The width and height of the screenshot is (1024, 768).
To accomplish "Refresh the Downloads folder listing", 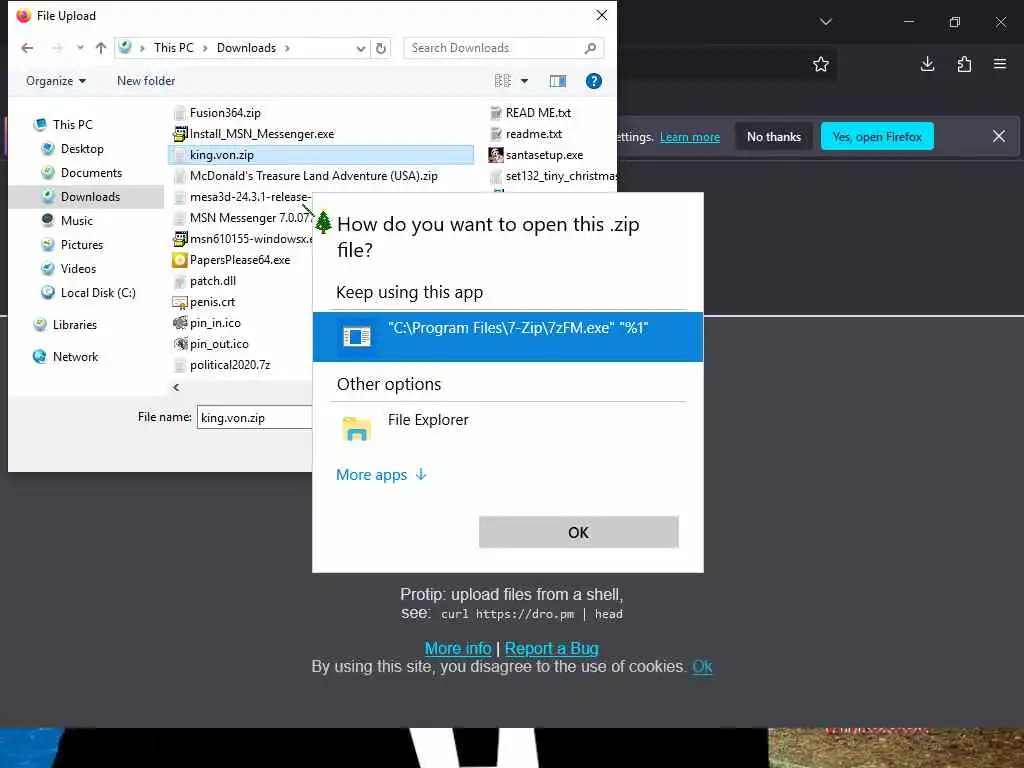I will click(x=381, y=48).
